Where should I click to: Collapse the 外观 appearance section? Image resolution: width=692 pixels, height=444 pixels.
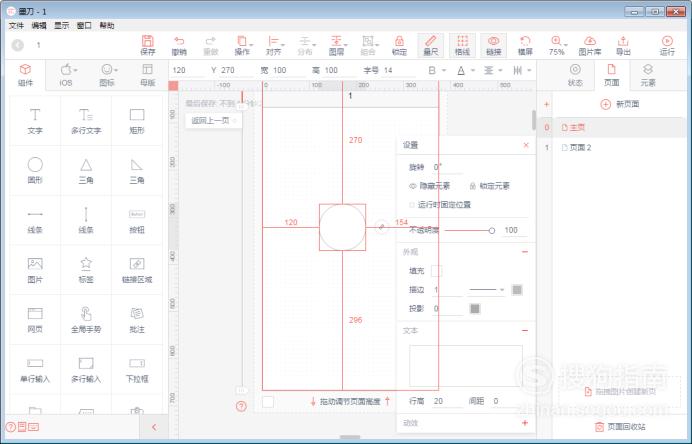click(525, 252)
